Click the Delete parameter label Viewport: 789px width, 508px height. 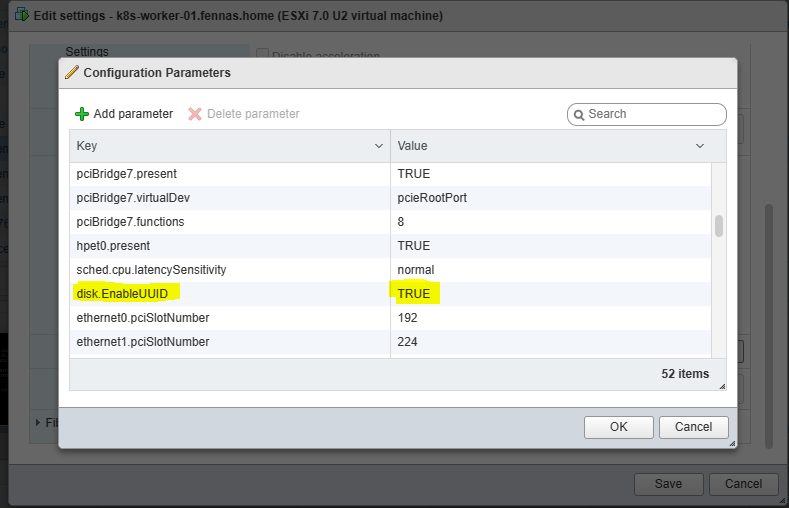253,114
